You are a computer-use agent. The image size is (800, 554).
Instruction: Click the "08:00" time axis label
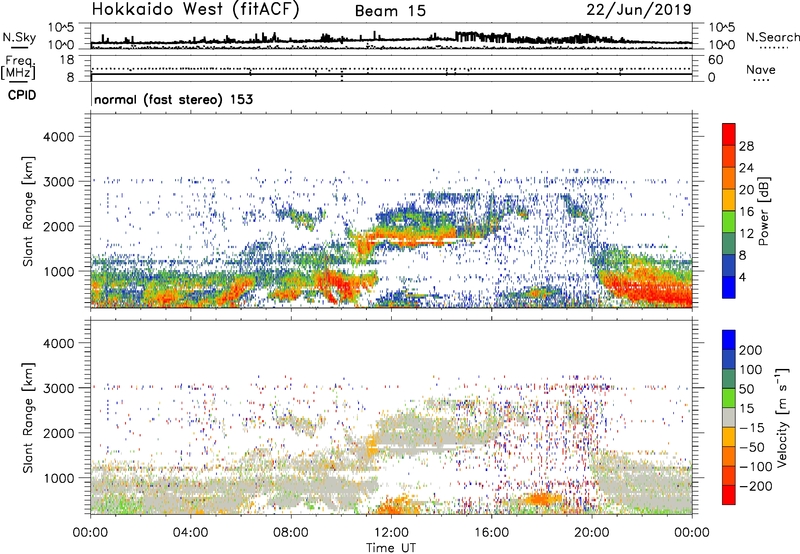click(291, 533)
